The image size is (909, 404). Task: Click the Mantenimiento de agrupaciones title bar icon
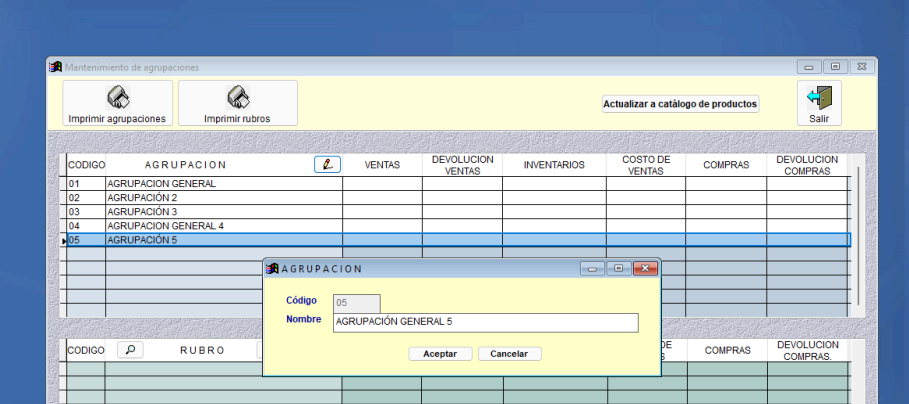pyautogui.click(x=55, y=67)
